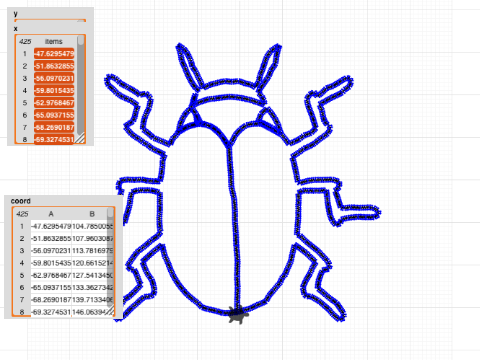Click coord cell A8 with -69.3274531
Screen dimensions: 480x360
[x=51, y=311]
